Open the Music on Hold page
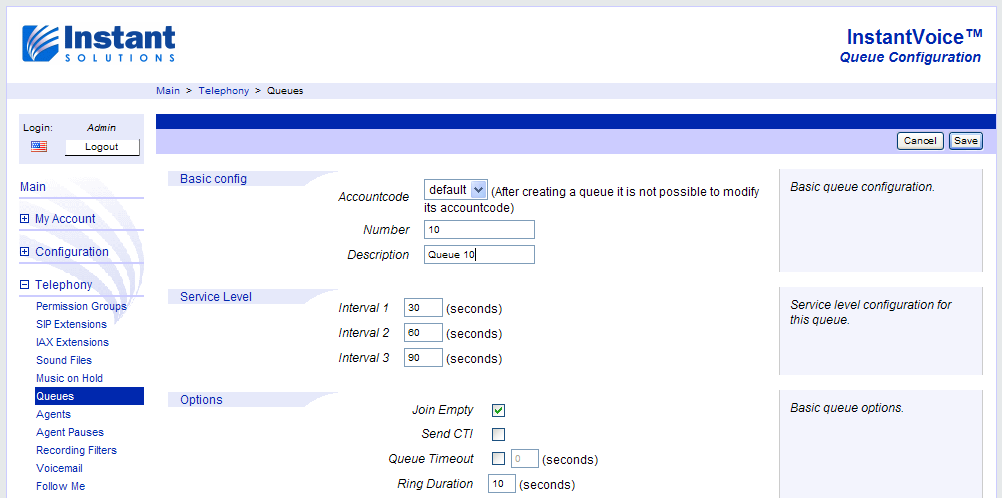This screenshot has width=1002, height=498. (69, 378)
